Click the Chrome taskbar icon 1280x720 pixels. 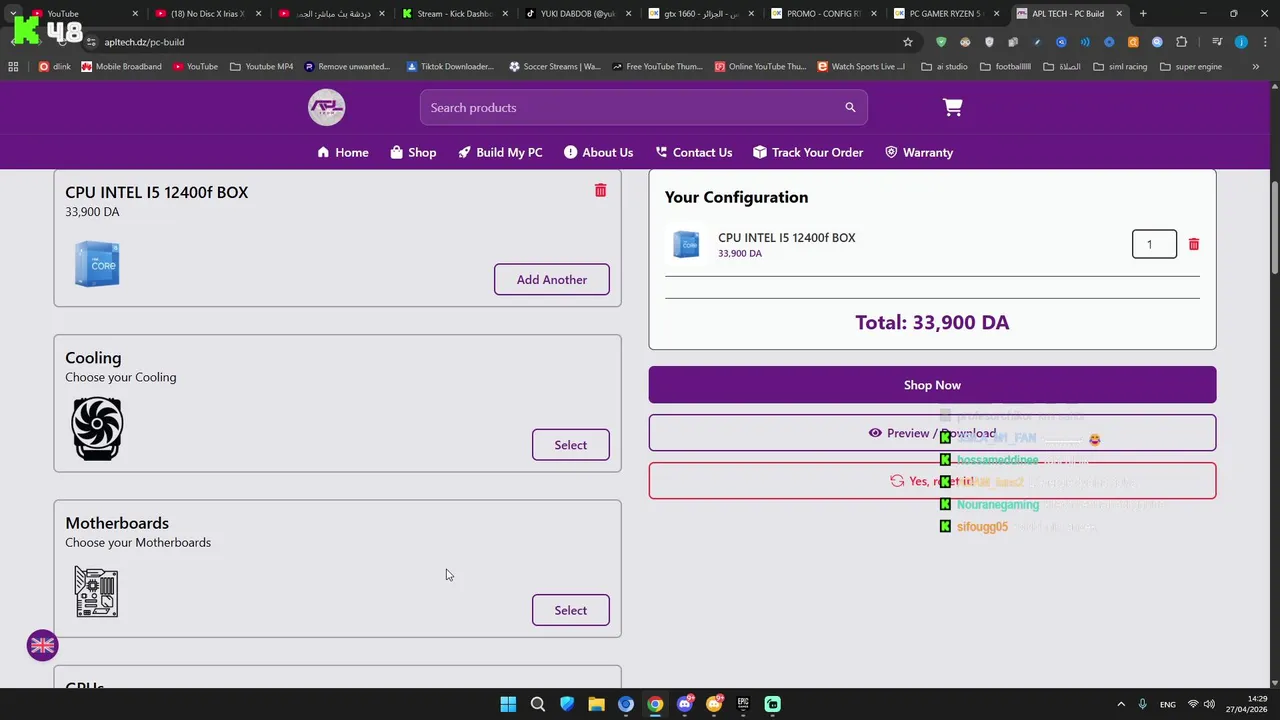[x=655, y=704]
